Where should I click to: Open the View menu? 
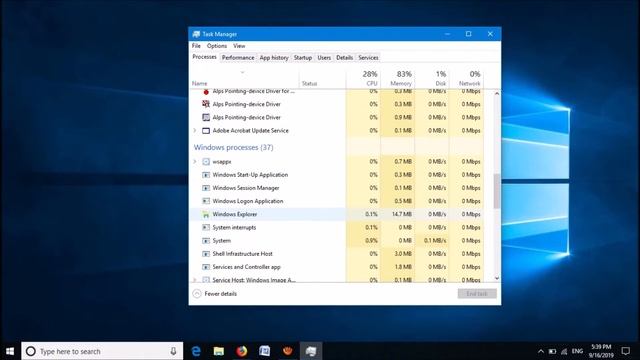point(239,46)
